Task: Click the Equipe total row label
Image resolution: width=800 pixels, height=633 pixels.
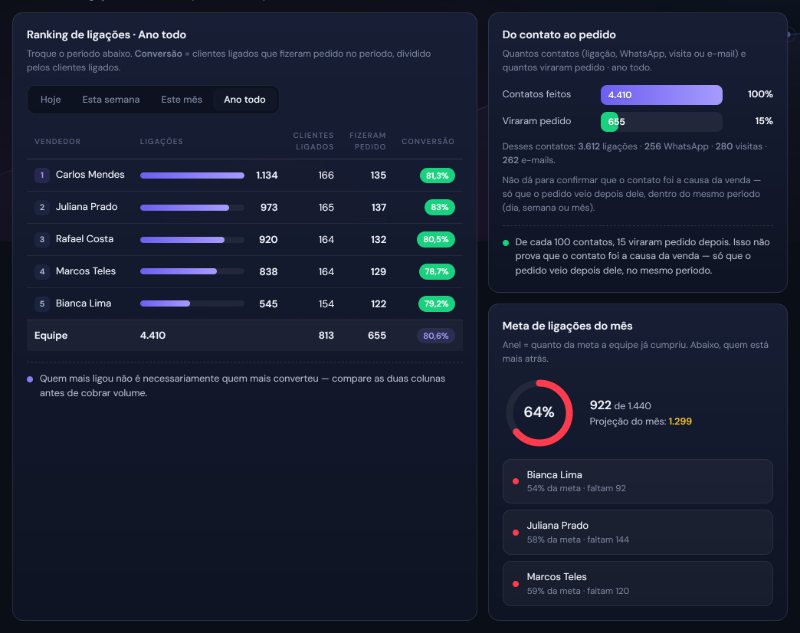Action: [51, 336]
